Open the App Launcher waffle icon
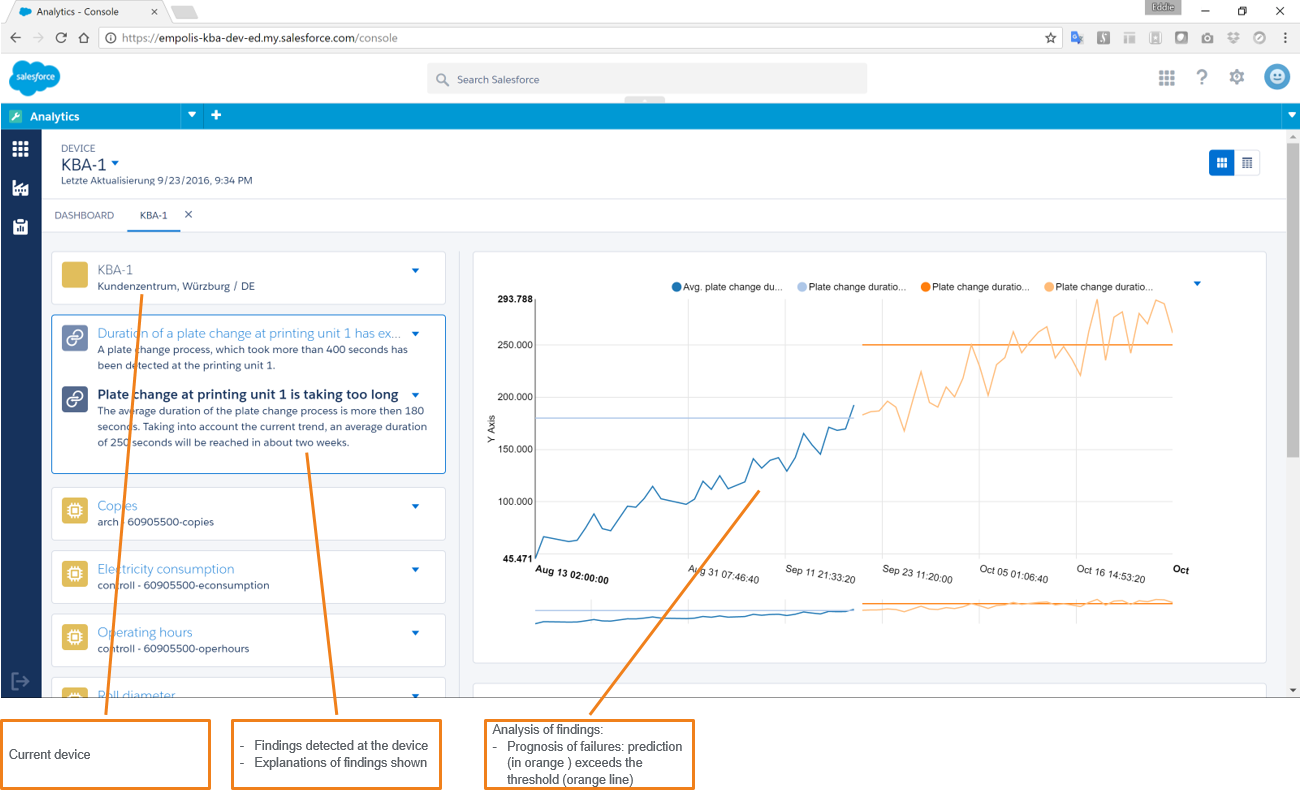The image size is (1300, 795). (1166, 76)
